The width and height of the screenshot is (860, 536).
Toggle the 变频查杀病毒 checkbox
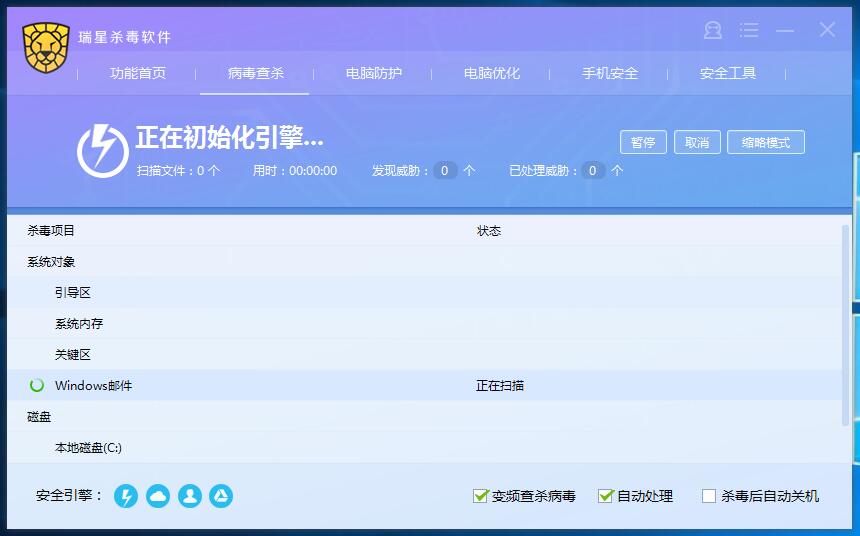(x=480, y=496)
